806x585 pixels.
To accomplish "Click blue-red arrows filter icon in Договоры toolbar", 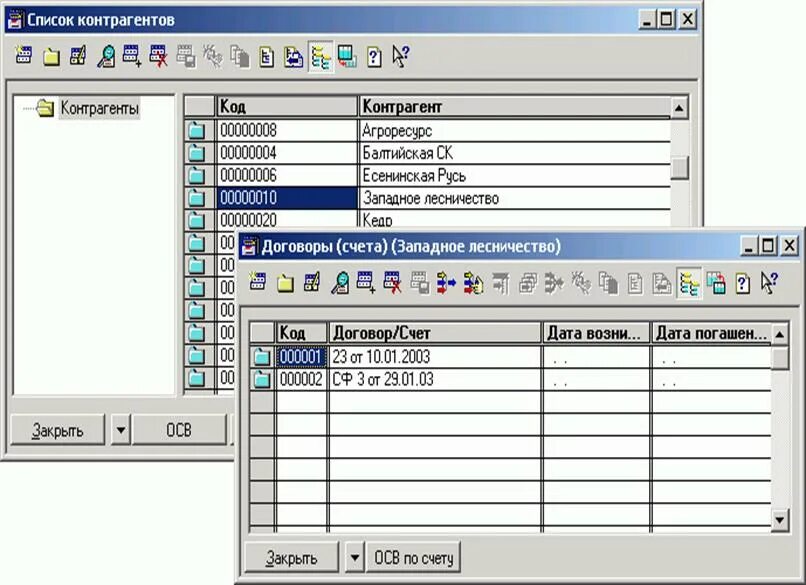I will (x=446, y=283).
